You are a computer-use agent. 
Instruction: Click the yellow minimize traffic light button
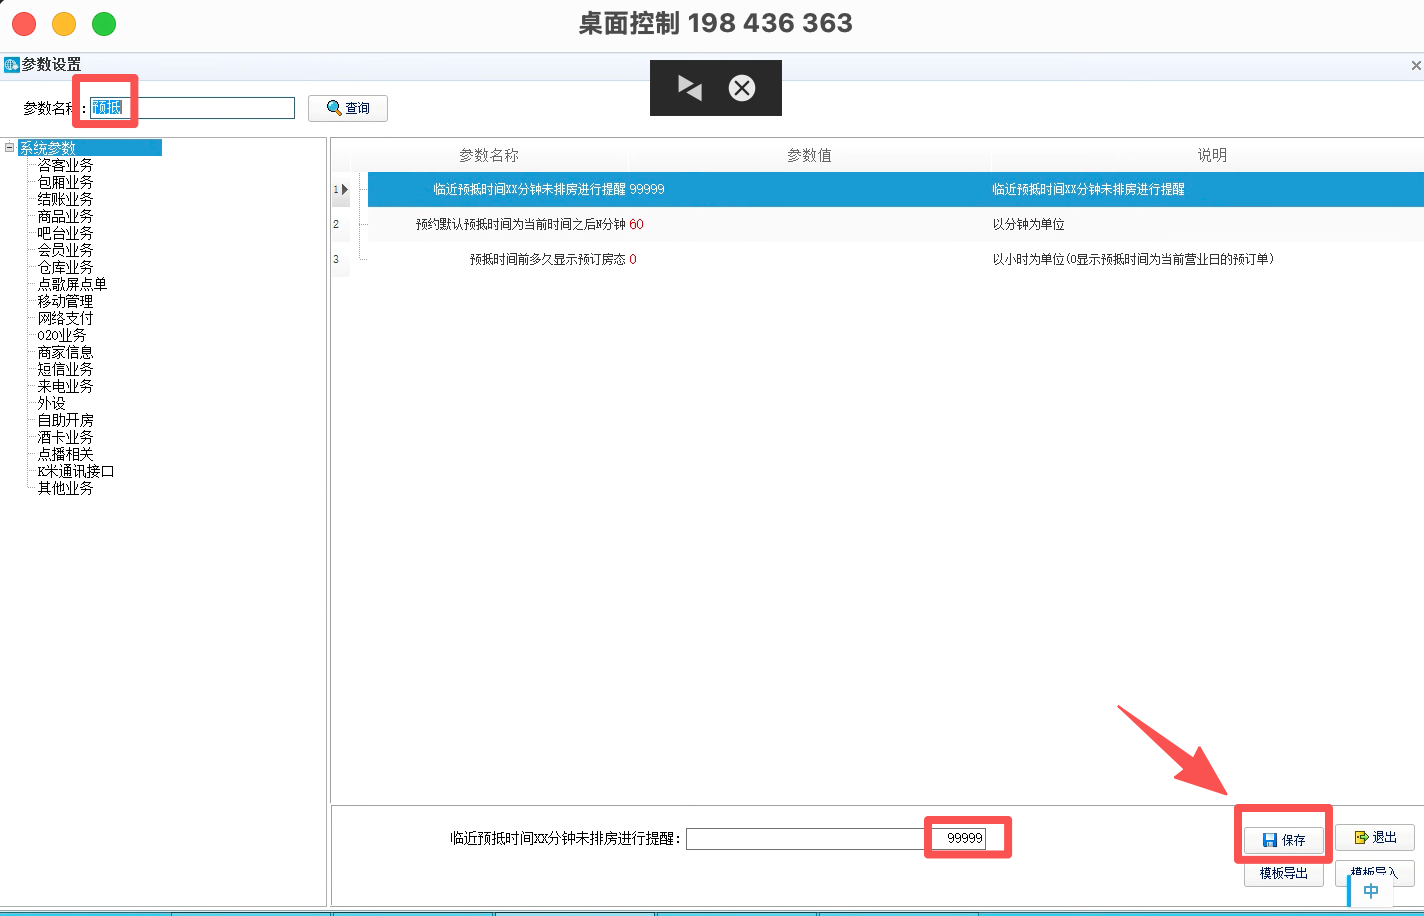(x=63, y=23)
